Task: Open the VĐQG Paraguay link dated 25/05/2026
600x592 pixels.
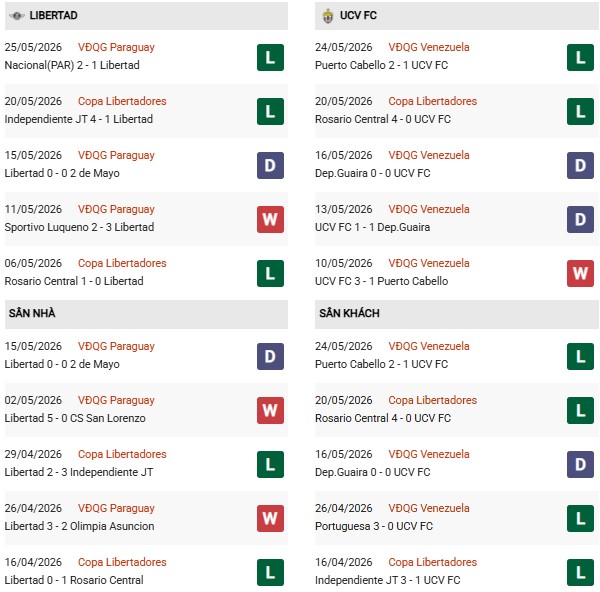Action: pyautogui.click(x=116, y=47)
